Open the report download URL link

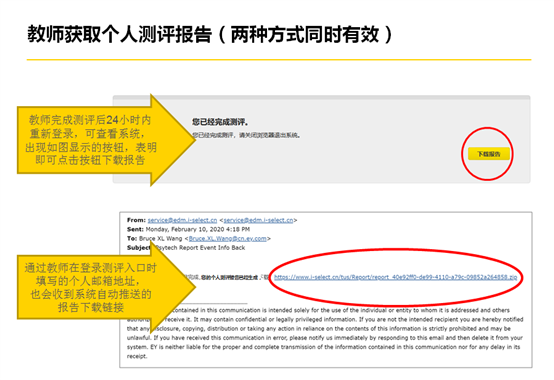coord(395,277)
